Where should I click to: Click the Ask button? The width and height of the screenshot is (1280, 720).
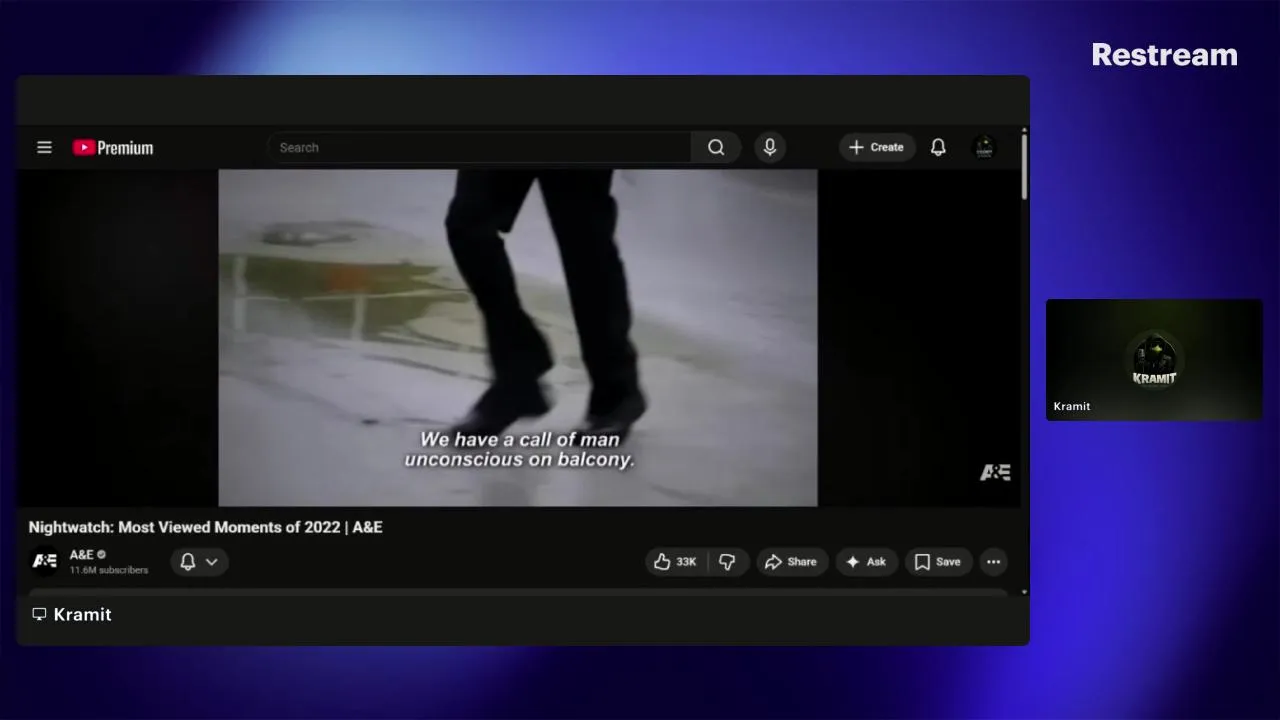point(866,562)
